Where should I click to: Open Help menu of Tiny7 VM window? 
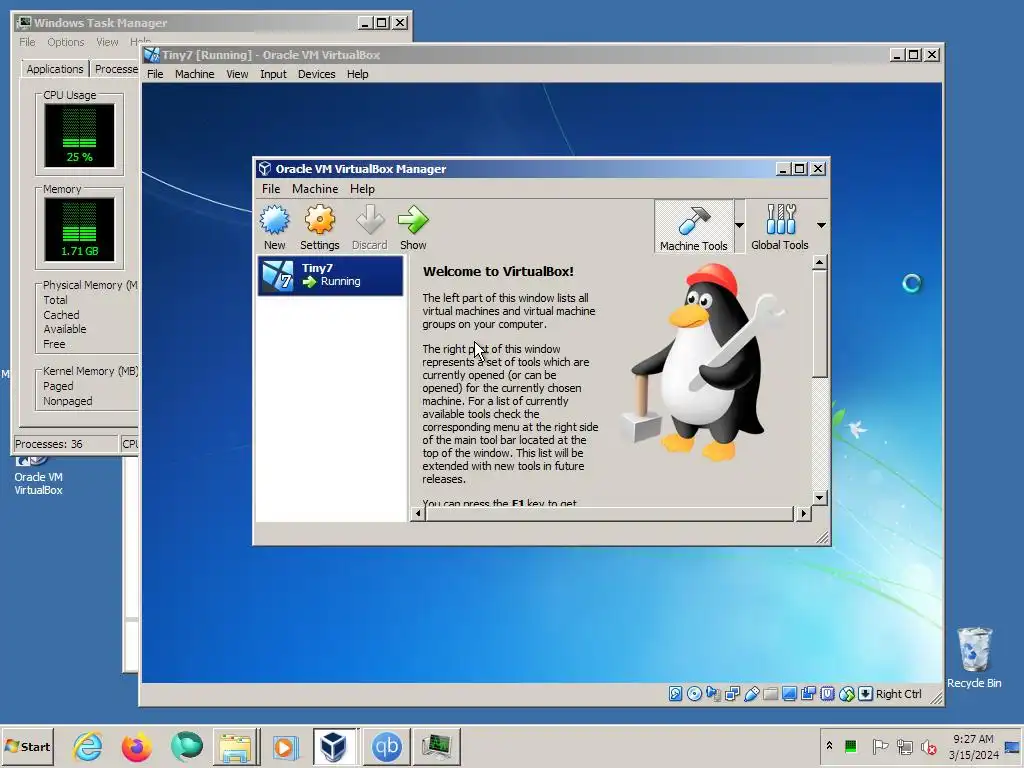tap(357, 74)
